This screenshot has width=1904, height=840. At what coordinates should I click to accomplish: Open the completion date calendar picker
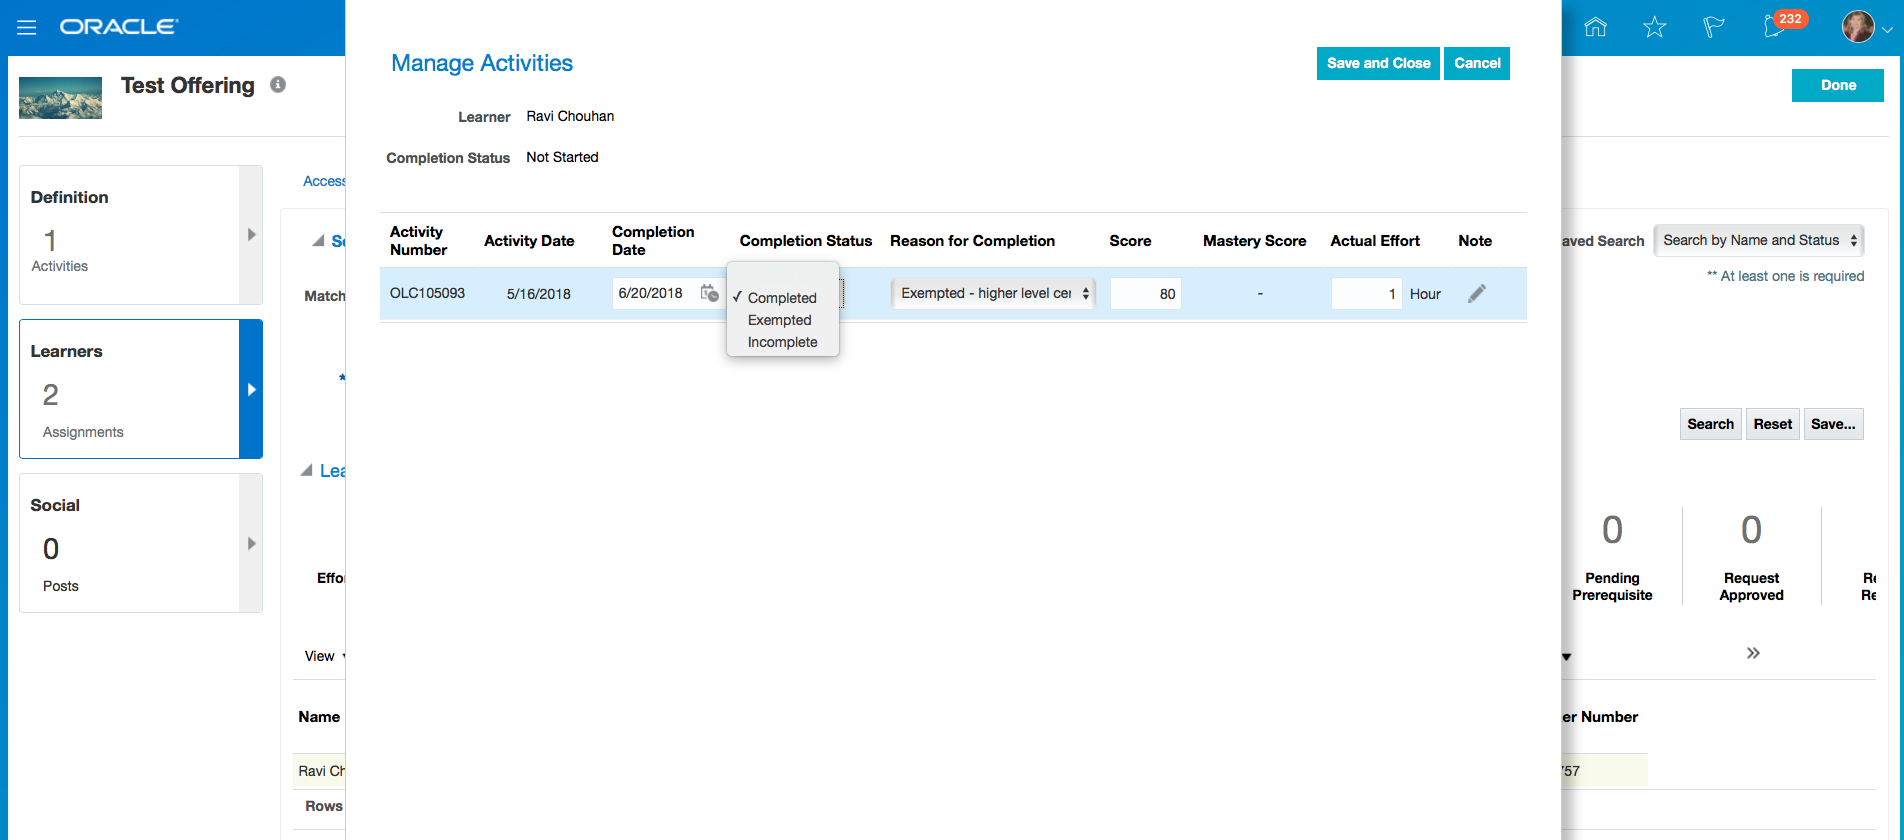[x=709, y=293]
